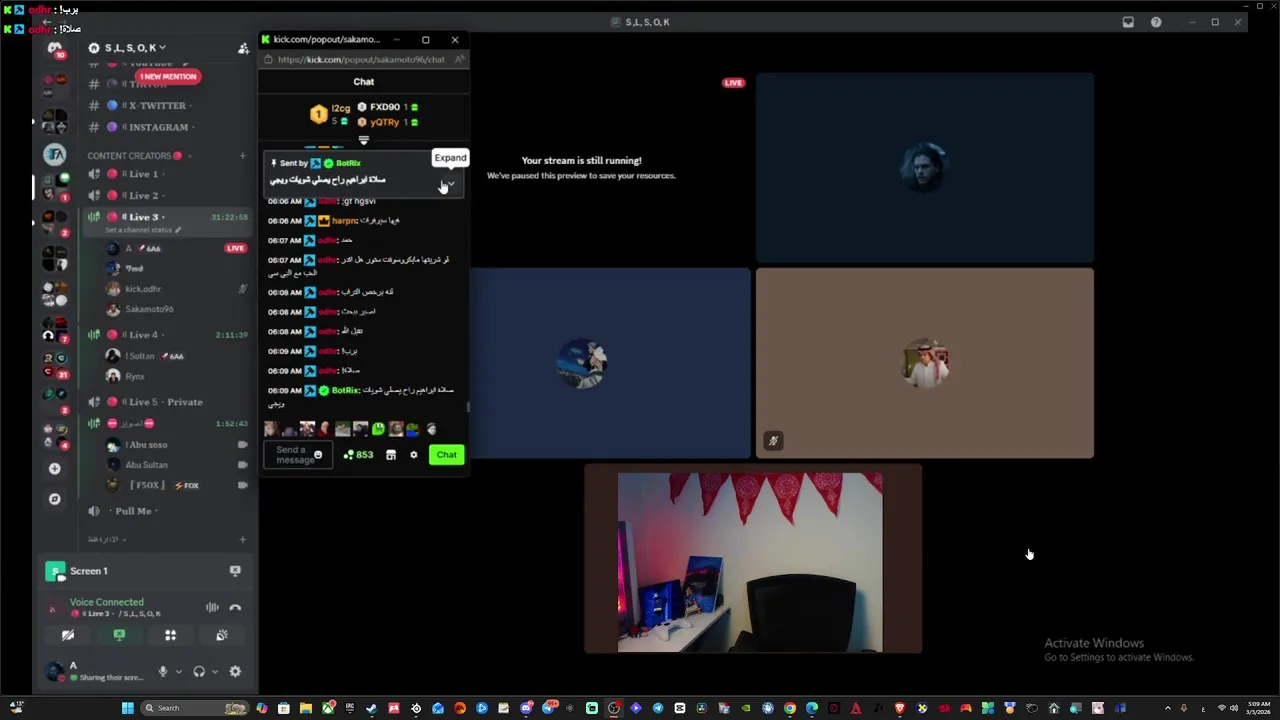Focus the webcam tile showing a room
Image resolution: width=1280 pixels, height=720 pixels.
point(752,559)
